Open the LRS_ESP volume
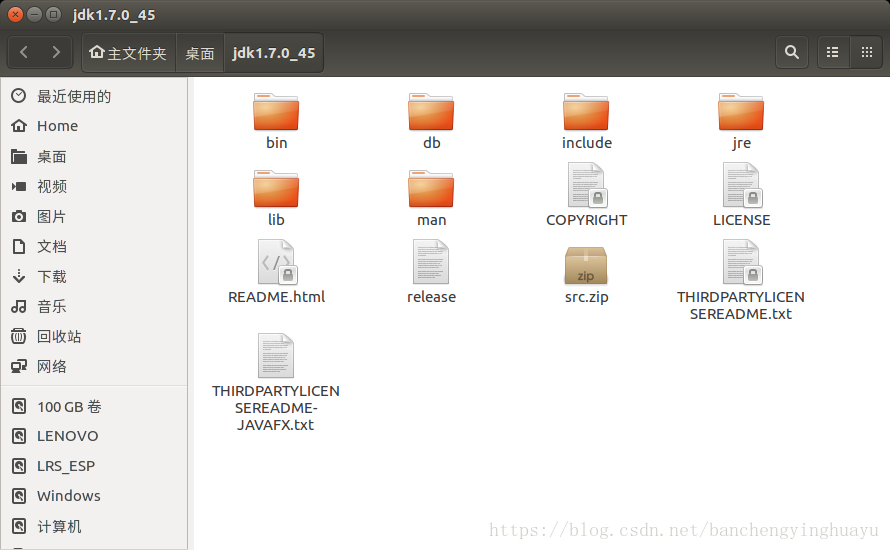Viewport: 890px width, 550px height. (x=94, y=466)
